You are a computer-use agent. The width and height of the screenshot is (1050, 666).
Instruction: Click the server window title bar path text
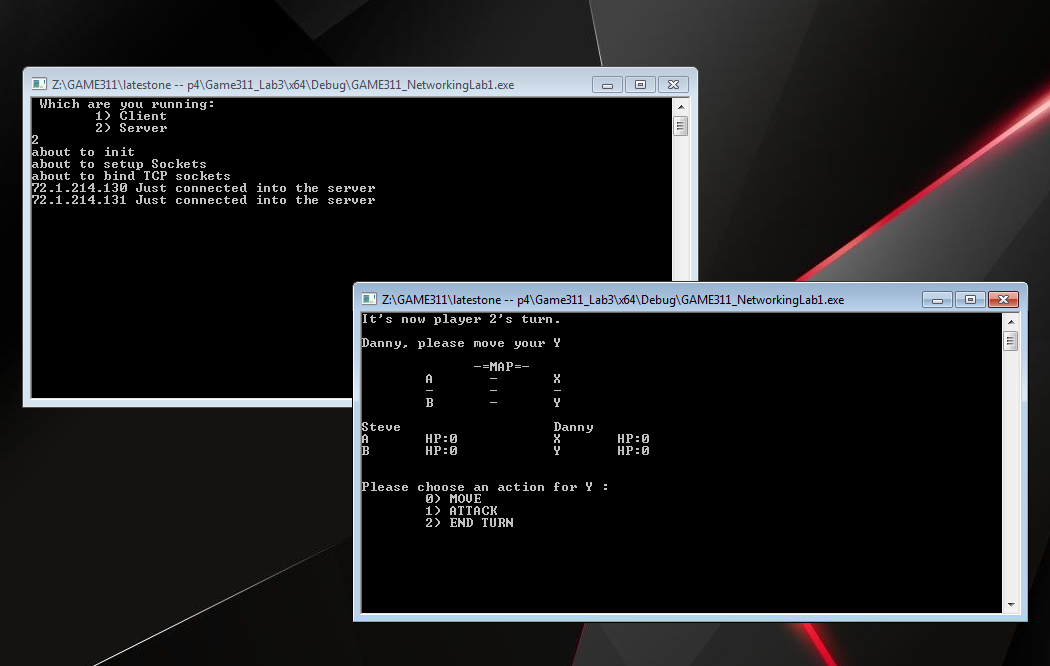click(x=283, y=85)
